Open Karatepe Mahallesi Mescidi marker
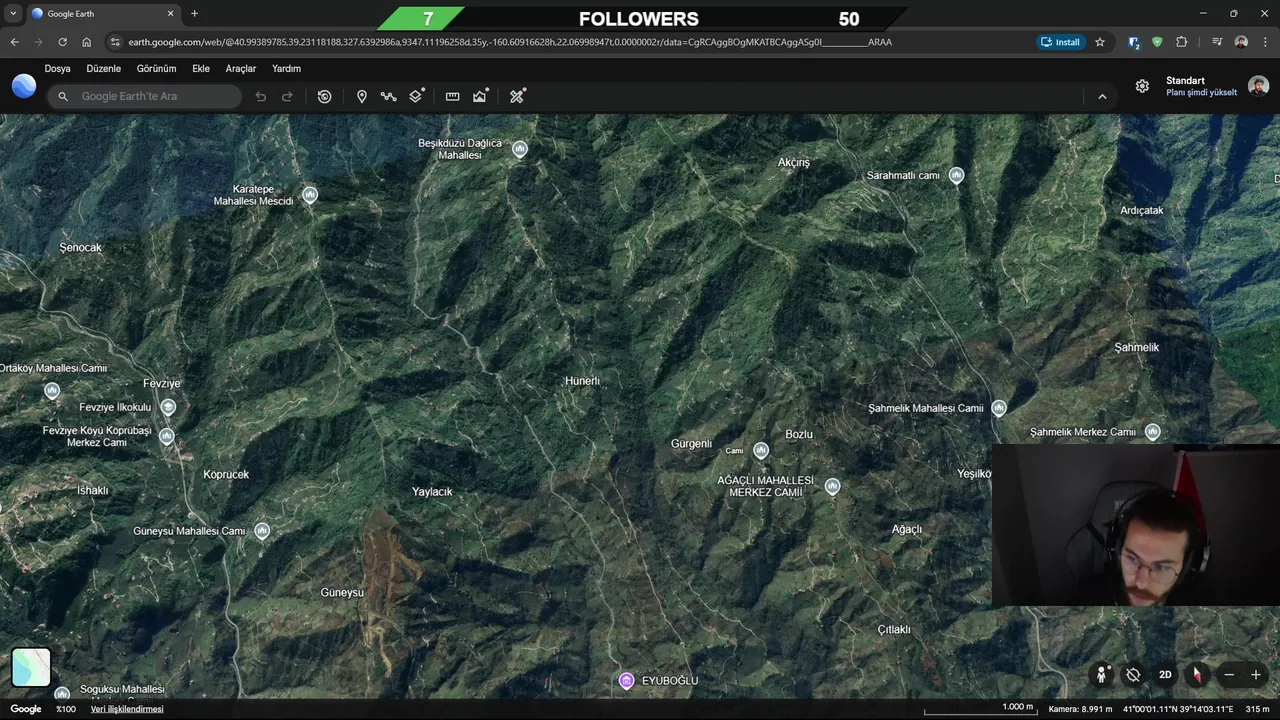Screen dimensions: 1280x720 pos(310,195)
